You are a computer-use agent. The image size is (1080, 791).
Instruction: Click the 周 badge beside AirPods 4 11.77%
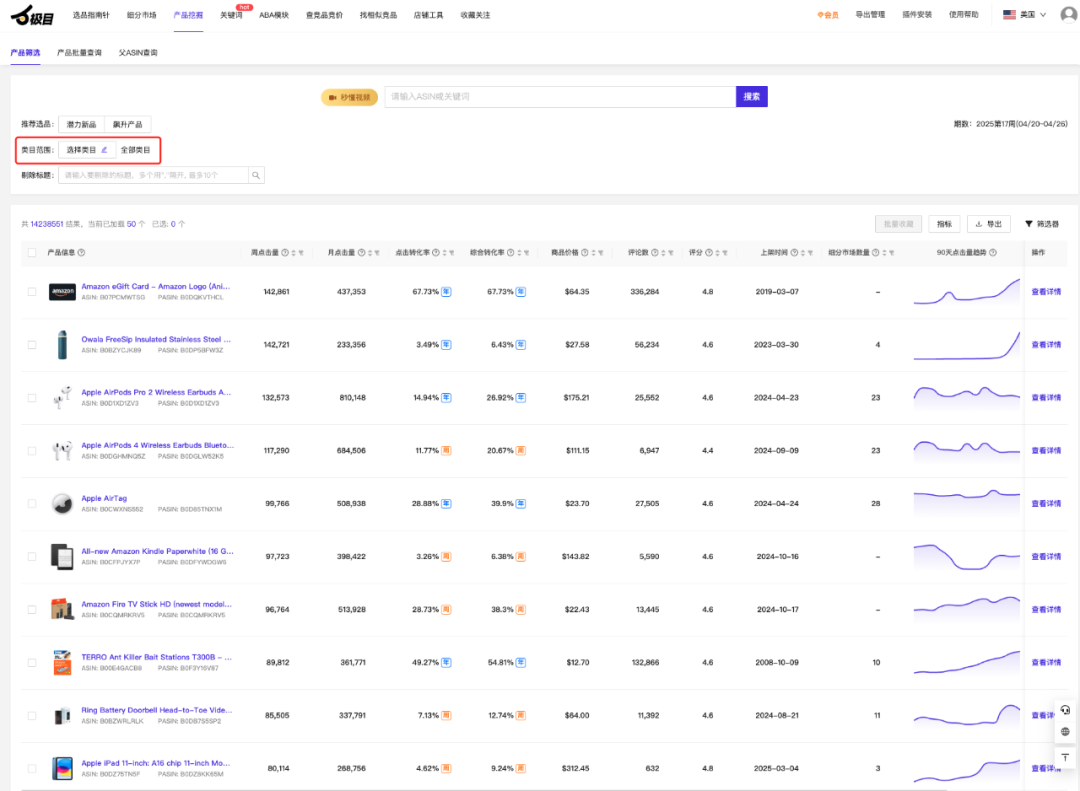point(446,451)
